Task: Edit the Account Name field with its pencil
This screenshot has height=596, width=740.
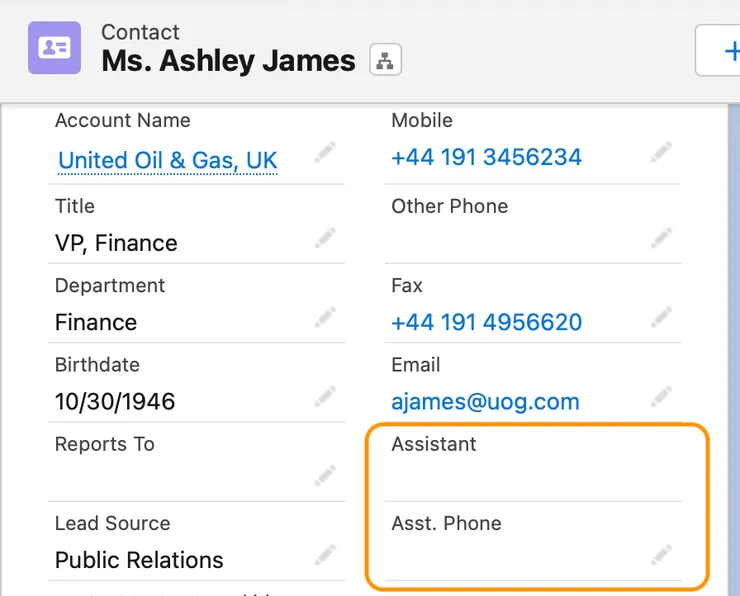Action: pyautogui.click(x=325, y=152)
